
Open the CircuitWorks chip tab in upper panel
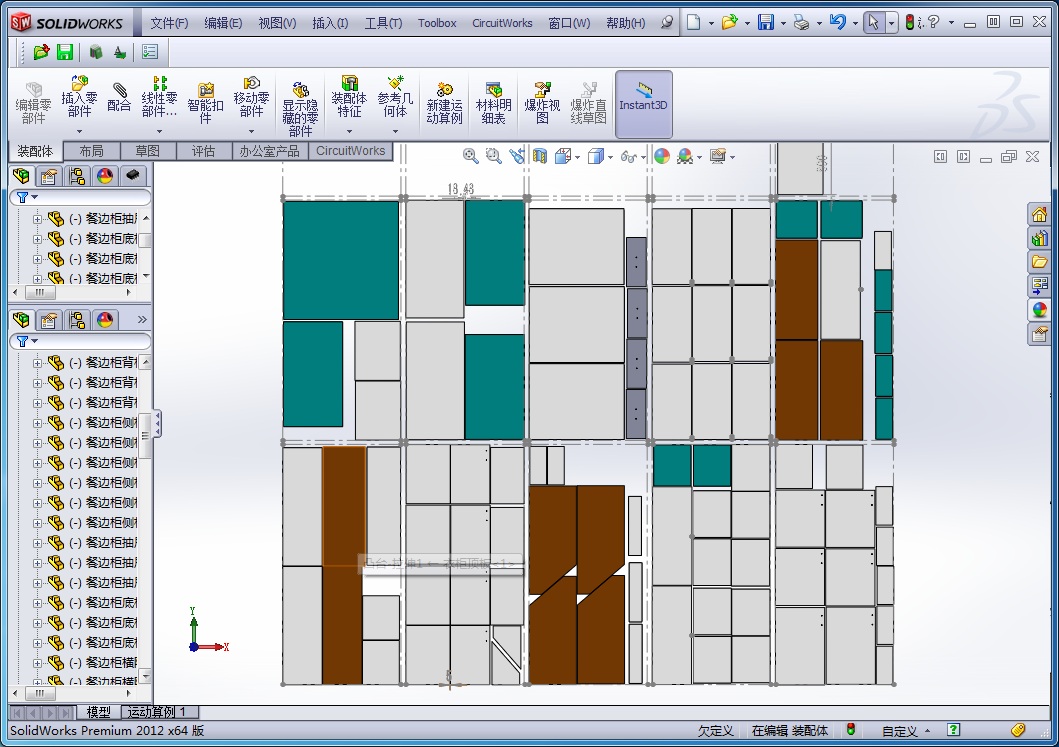click(x=133, y=176)
